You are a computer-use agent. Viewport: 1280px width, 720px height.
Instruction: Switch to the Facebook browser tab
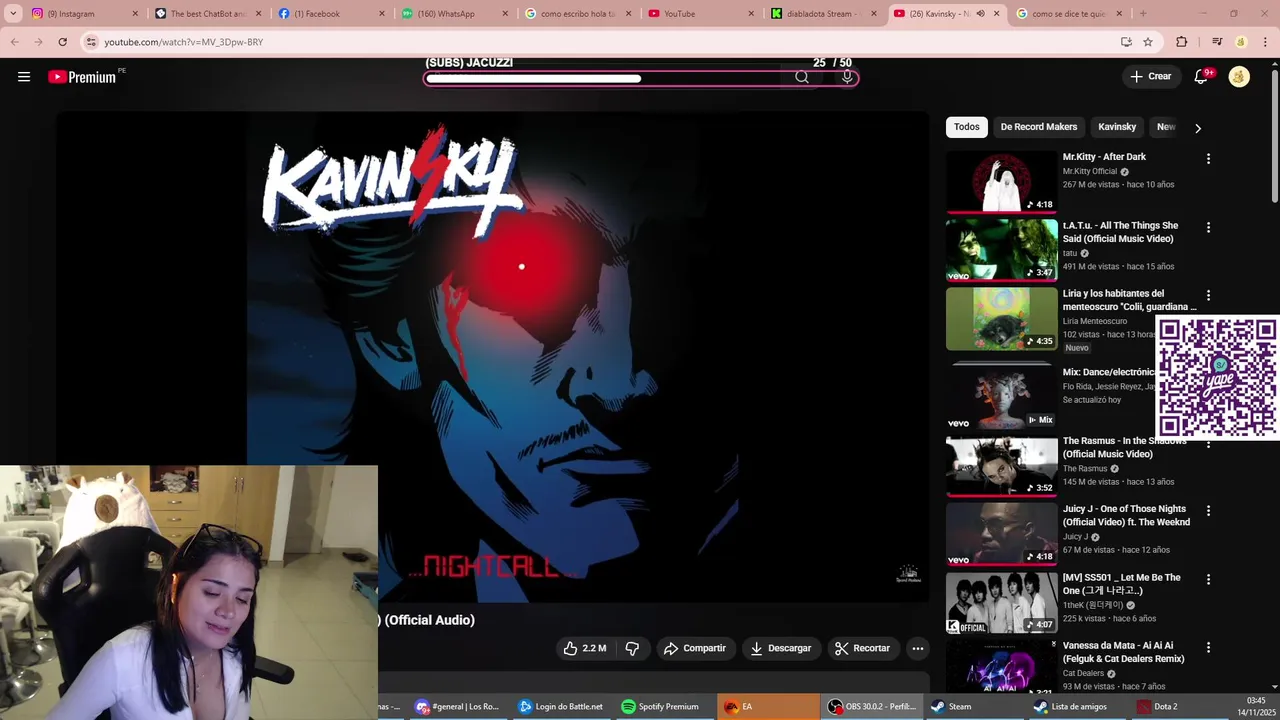pos(332,14)
